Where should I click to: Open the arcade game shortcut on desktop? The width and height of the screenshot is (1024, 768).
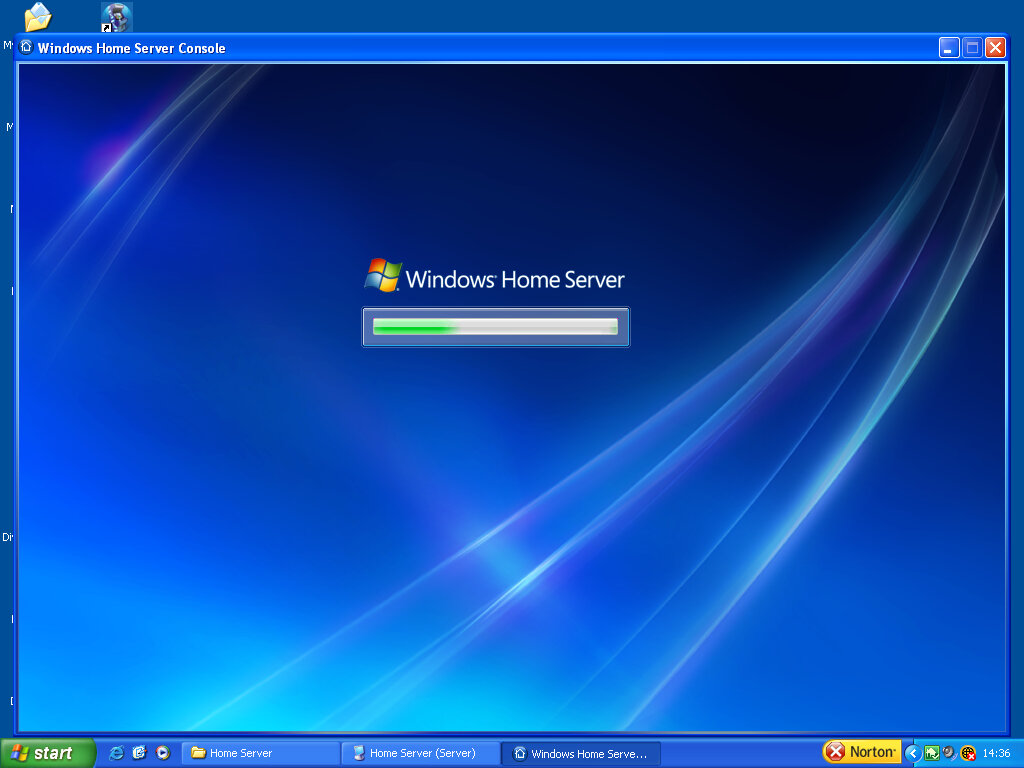click(x=117, y=17)
